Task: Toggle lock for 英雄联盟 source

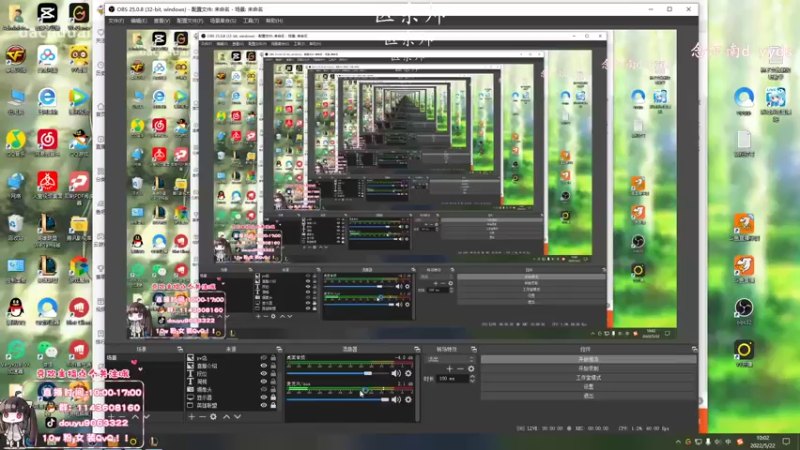Action: coord(273,406)
